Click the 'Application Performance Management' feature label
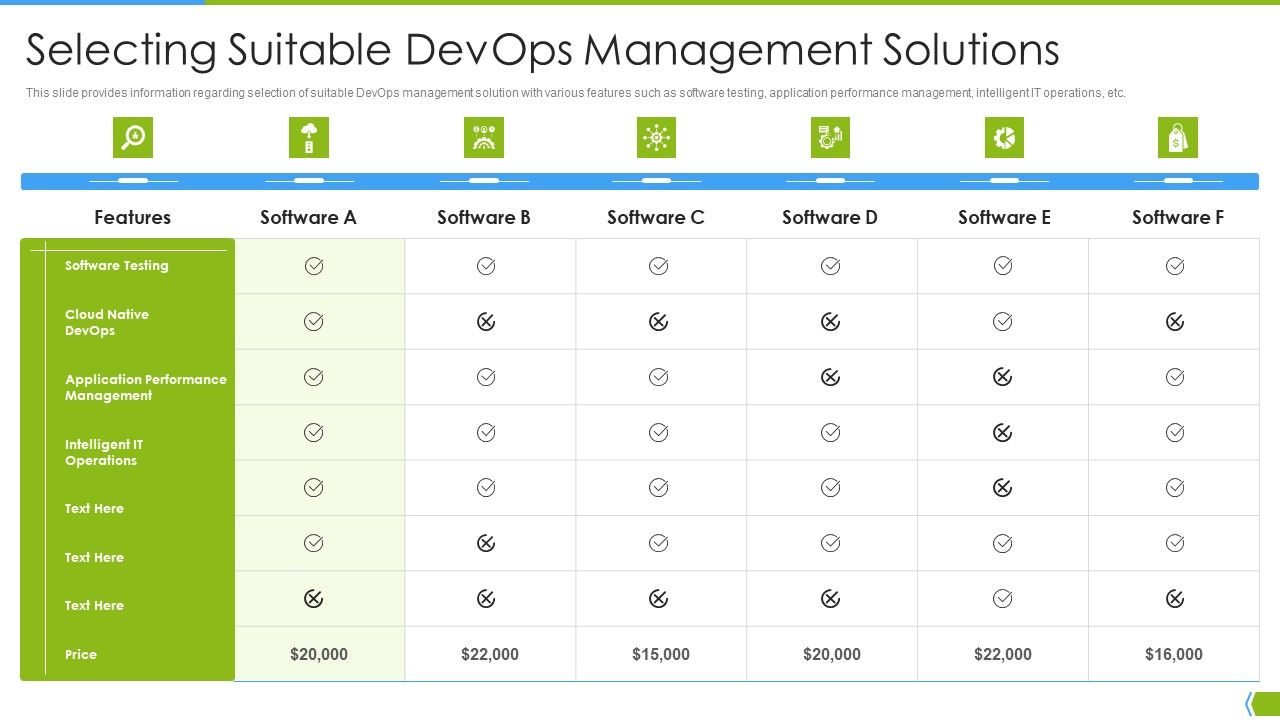The width and height of the screenshot is (1280, 720). [146, 387]
